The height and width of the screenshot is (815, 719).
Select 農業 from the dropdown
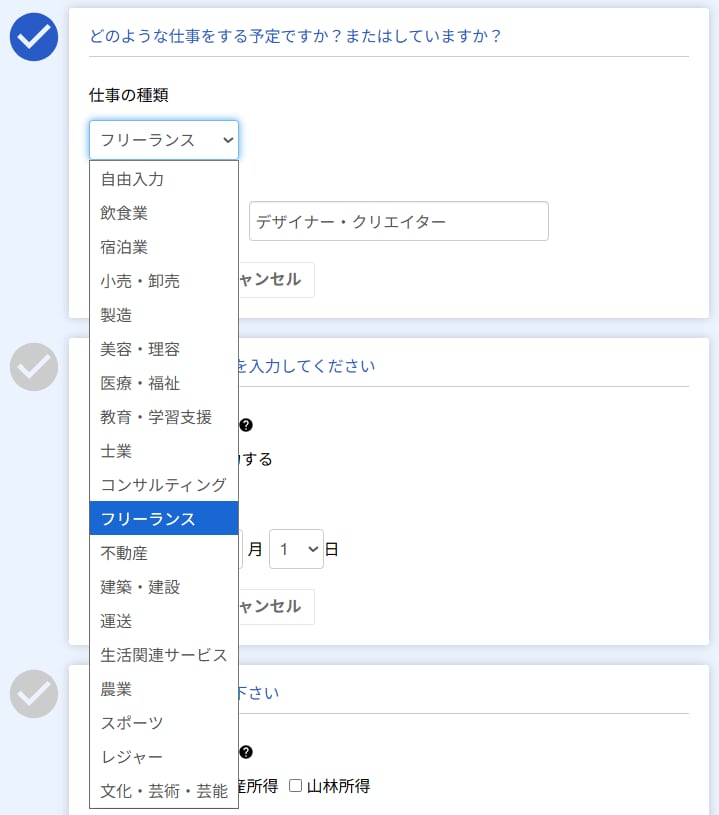point(164,689)
